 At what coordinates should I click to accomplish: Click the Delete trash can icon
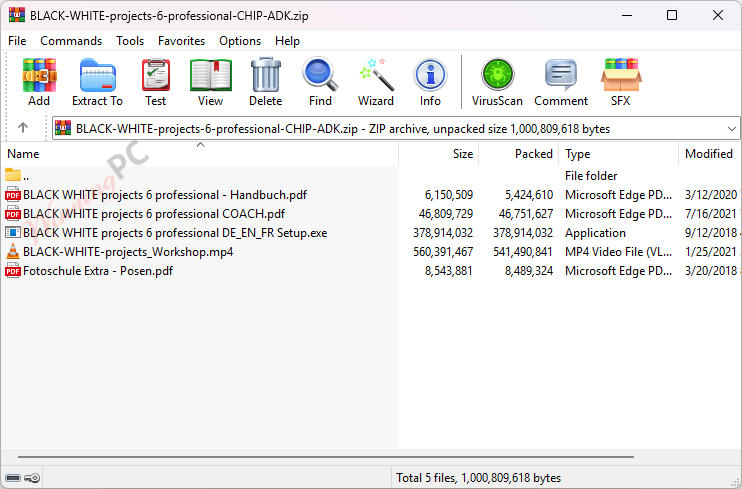265,75
